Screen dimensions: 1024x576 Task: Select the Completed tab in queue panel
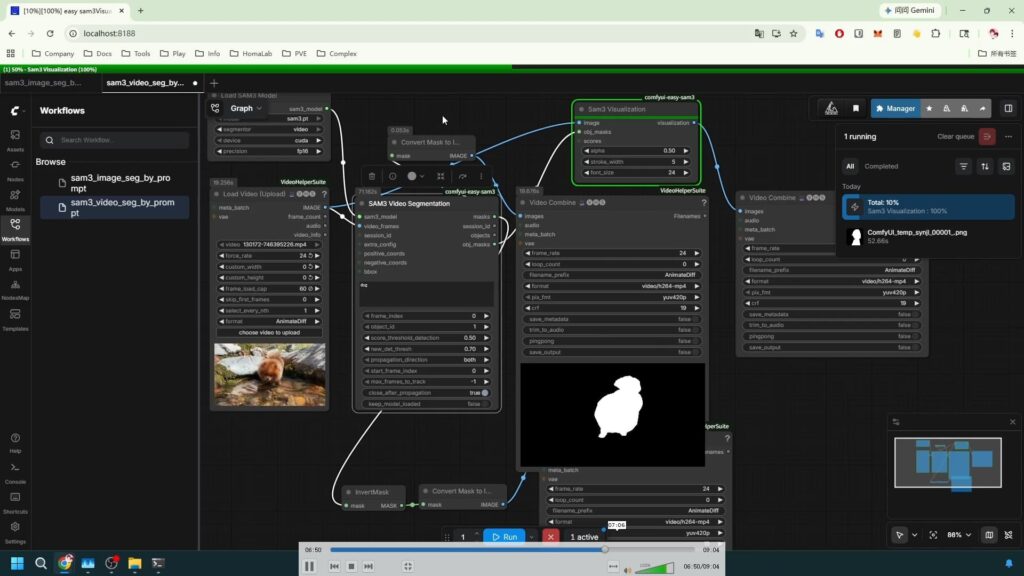coord(881,167)
